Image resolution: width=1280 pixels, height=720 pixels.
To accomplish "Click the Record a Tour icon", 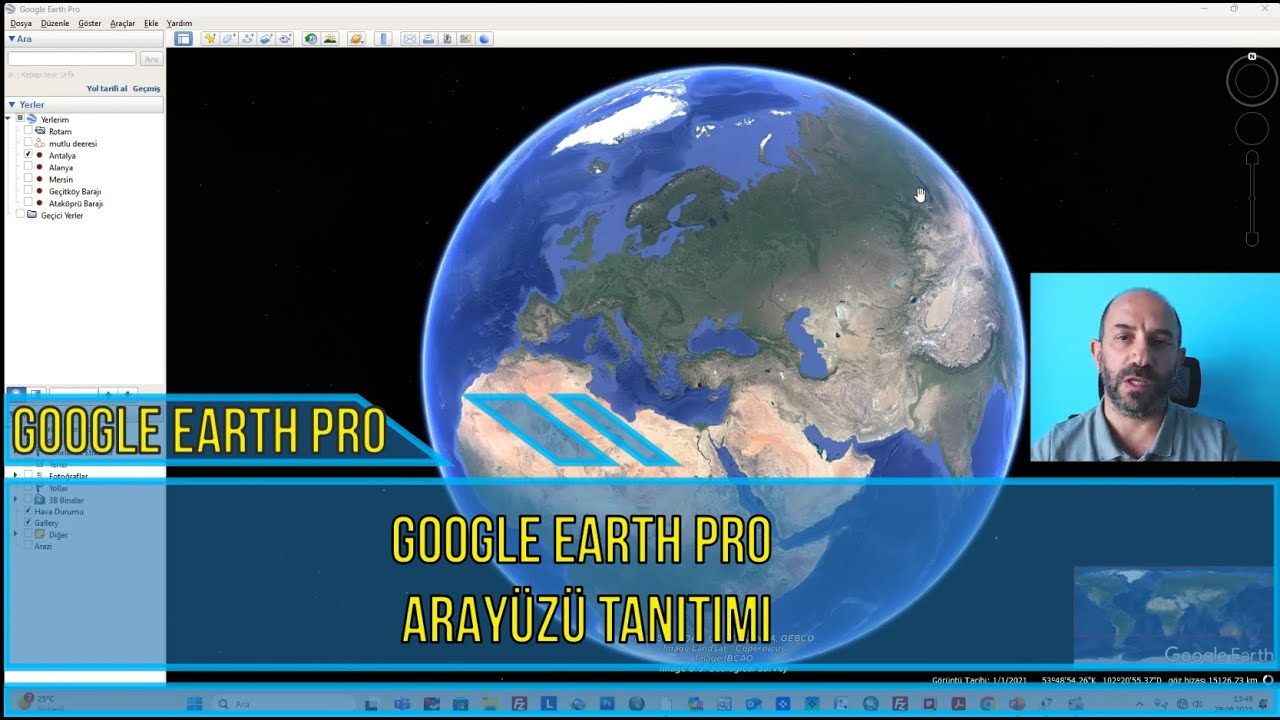I will [x=285, y=39].
